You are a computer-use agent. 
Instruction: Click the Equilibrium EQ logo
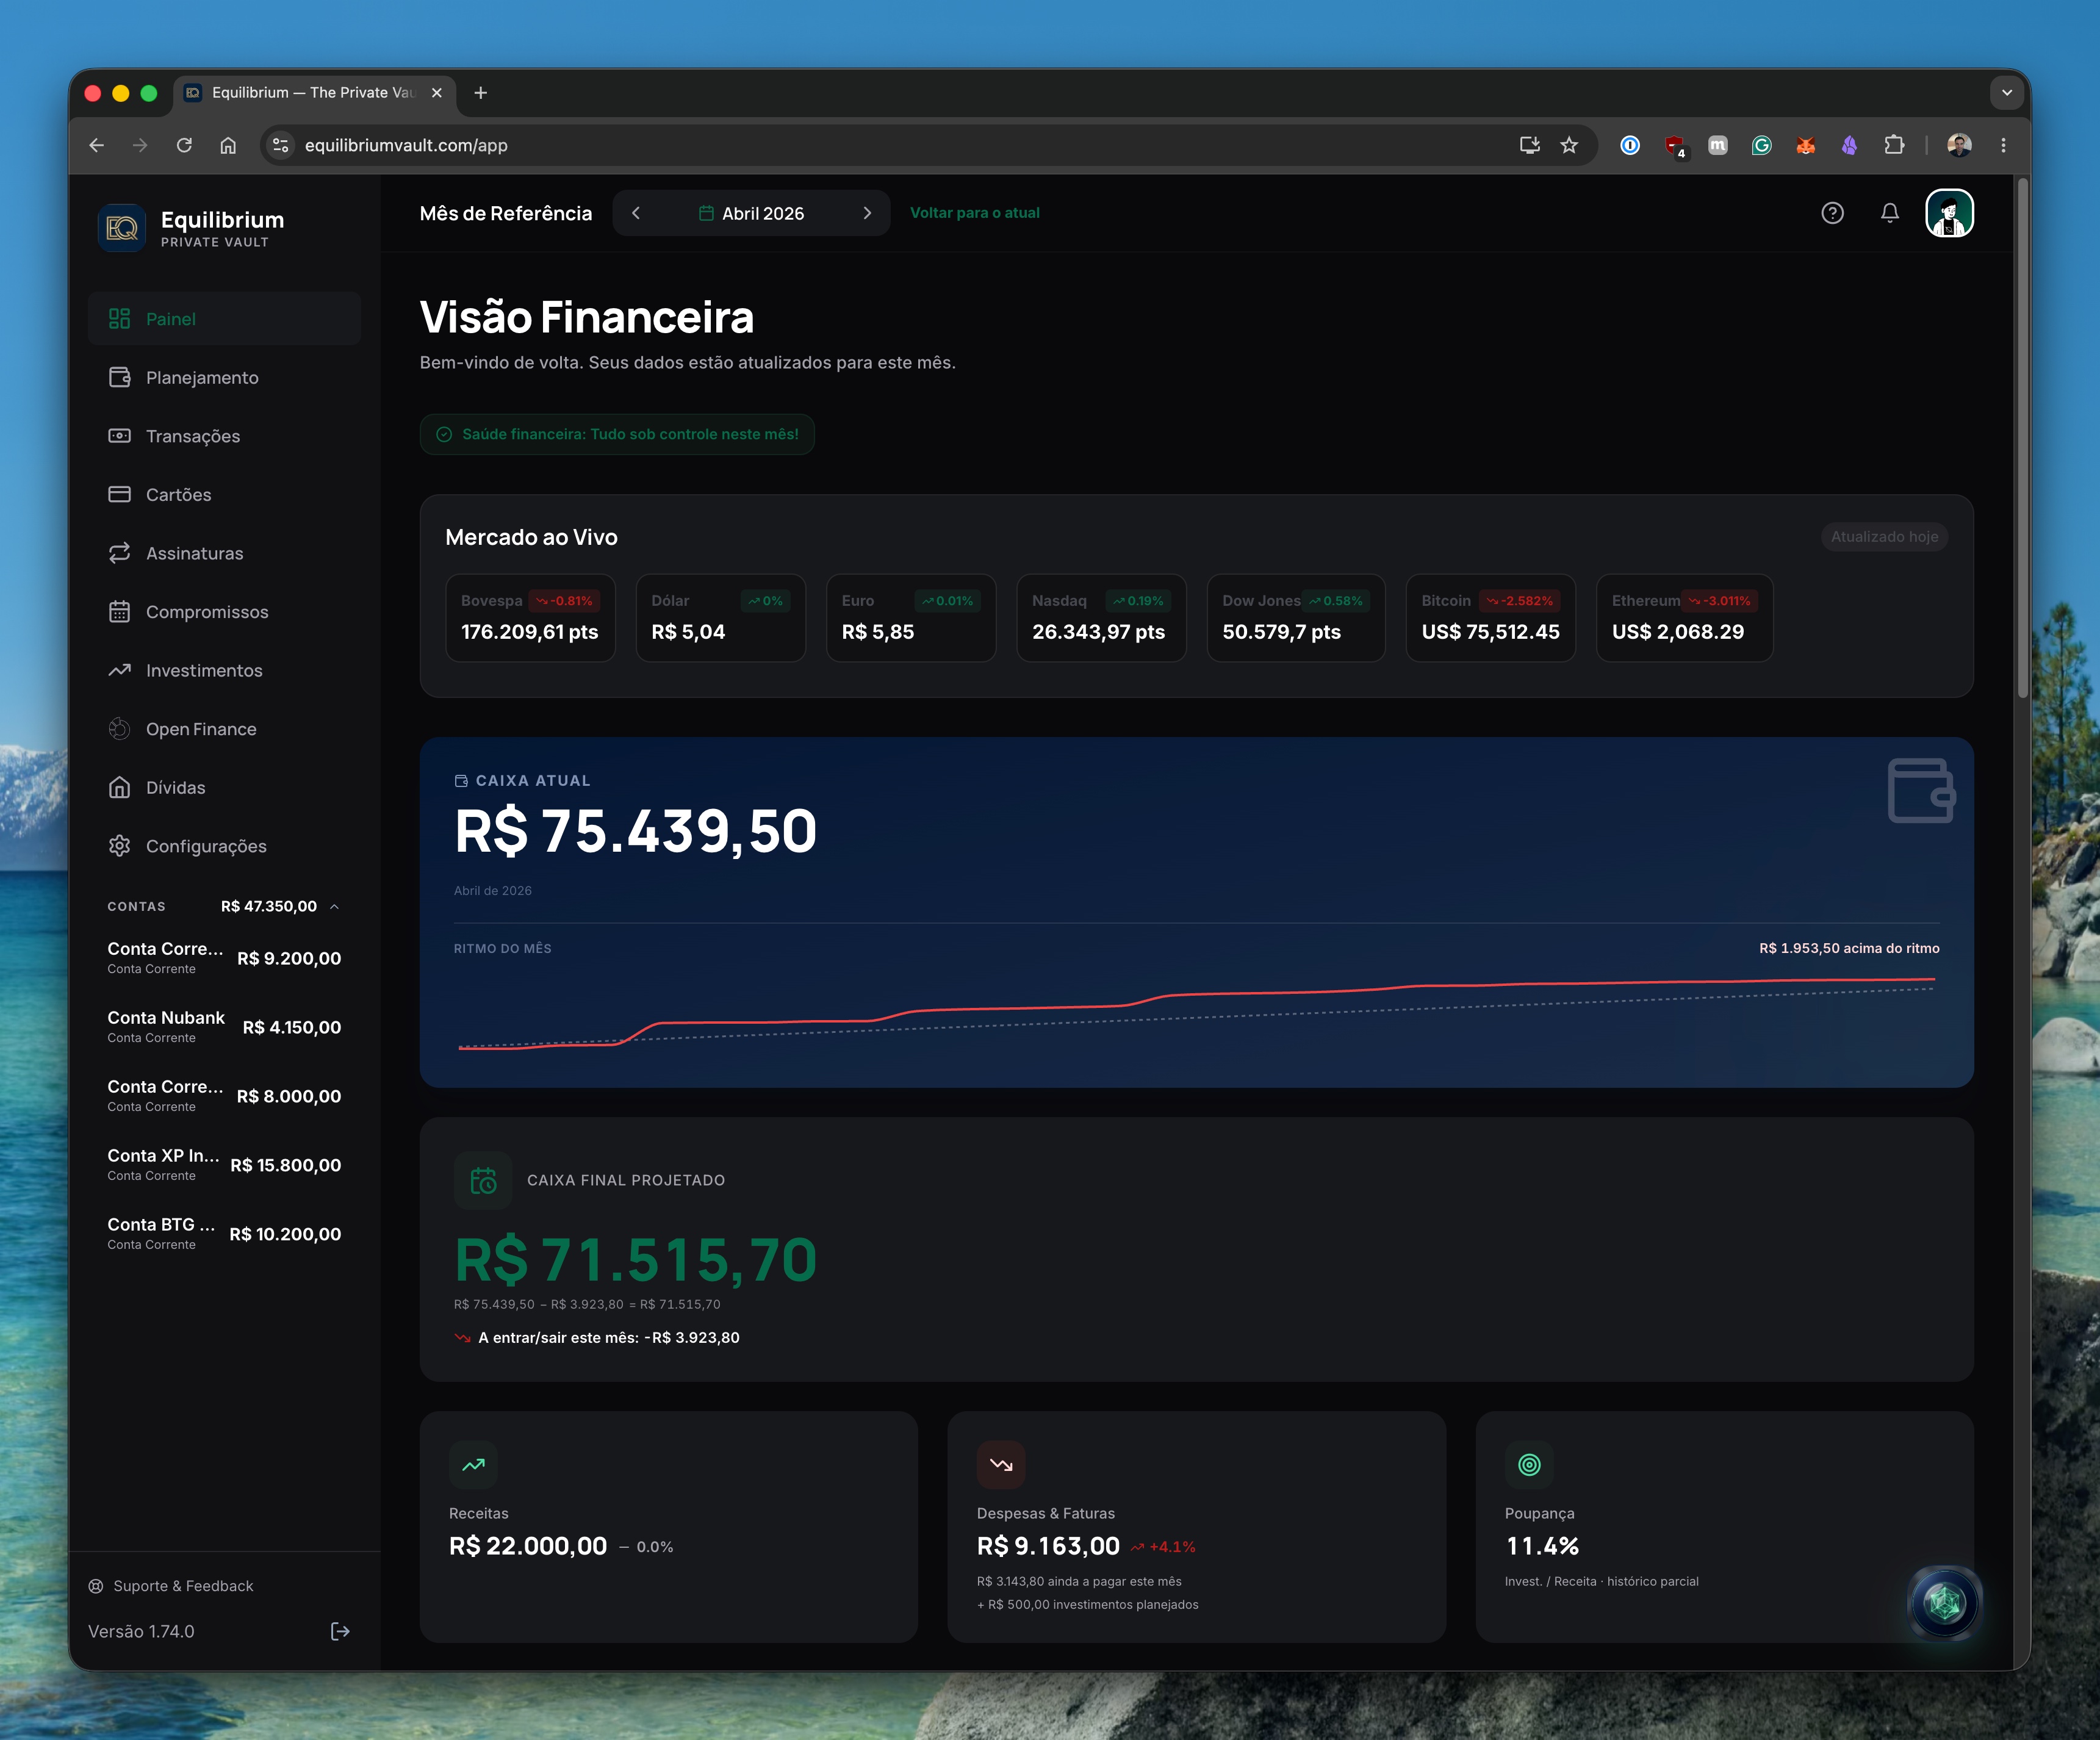122,228
